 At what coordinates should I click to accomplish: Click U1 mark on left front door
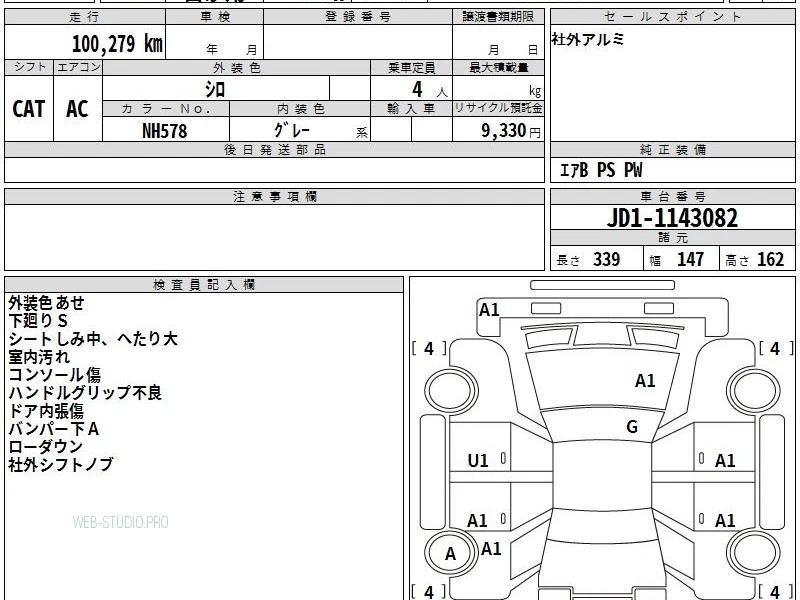point(478,461)
